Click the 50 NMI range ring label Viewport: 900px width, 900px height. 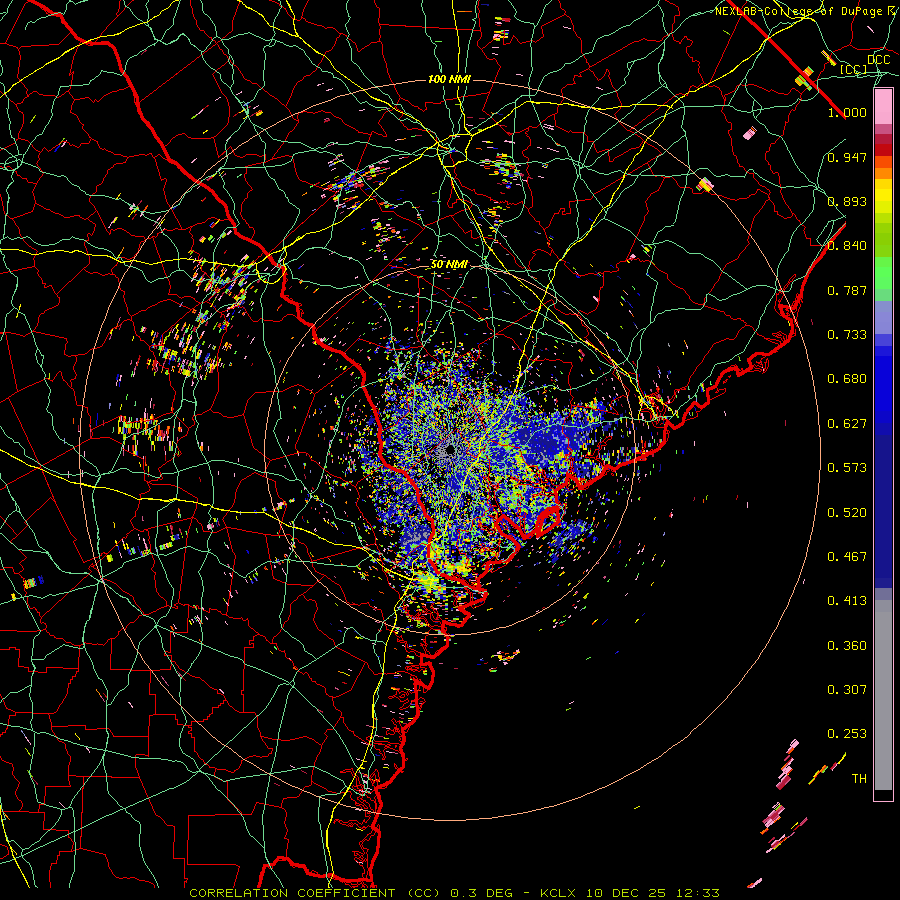click(x=449, y=265)
